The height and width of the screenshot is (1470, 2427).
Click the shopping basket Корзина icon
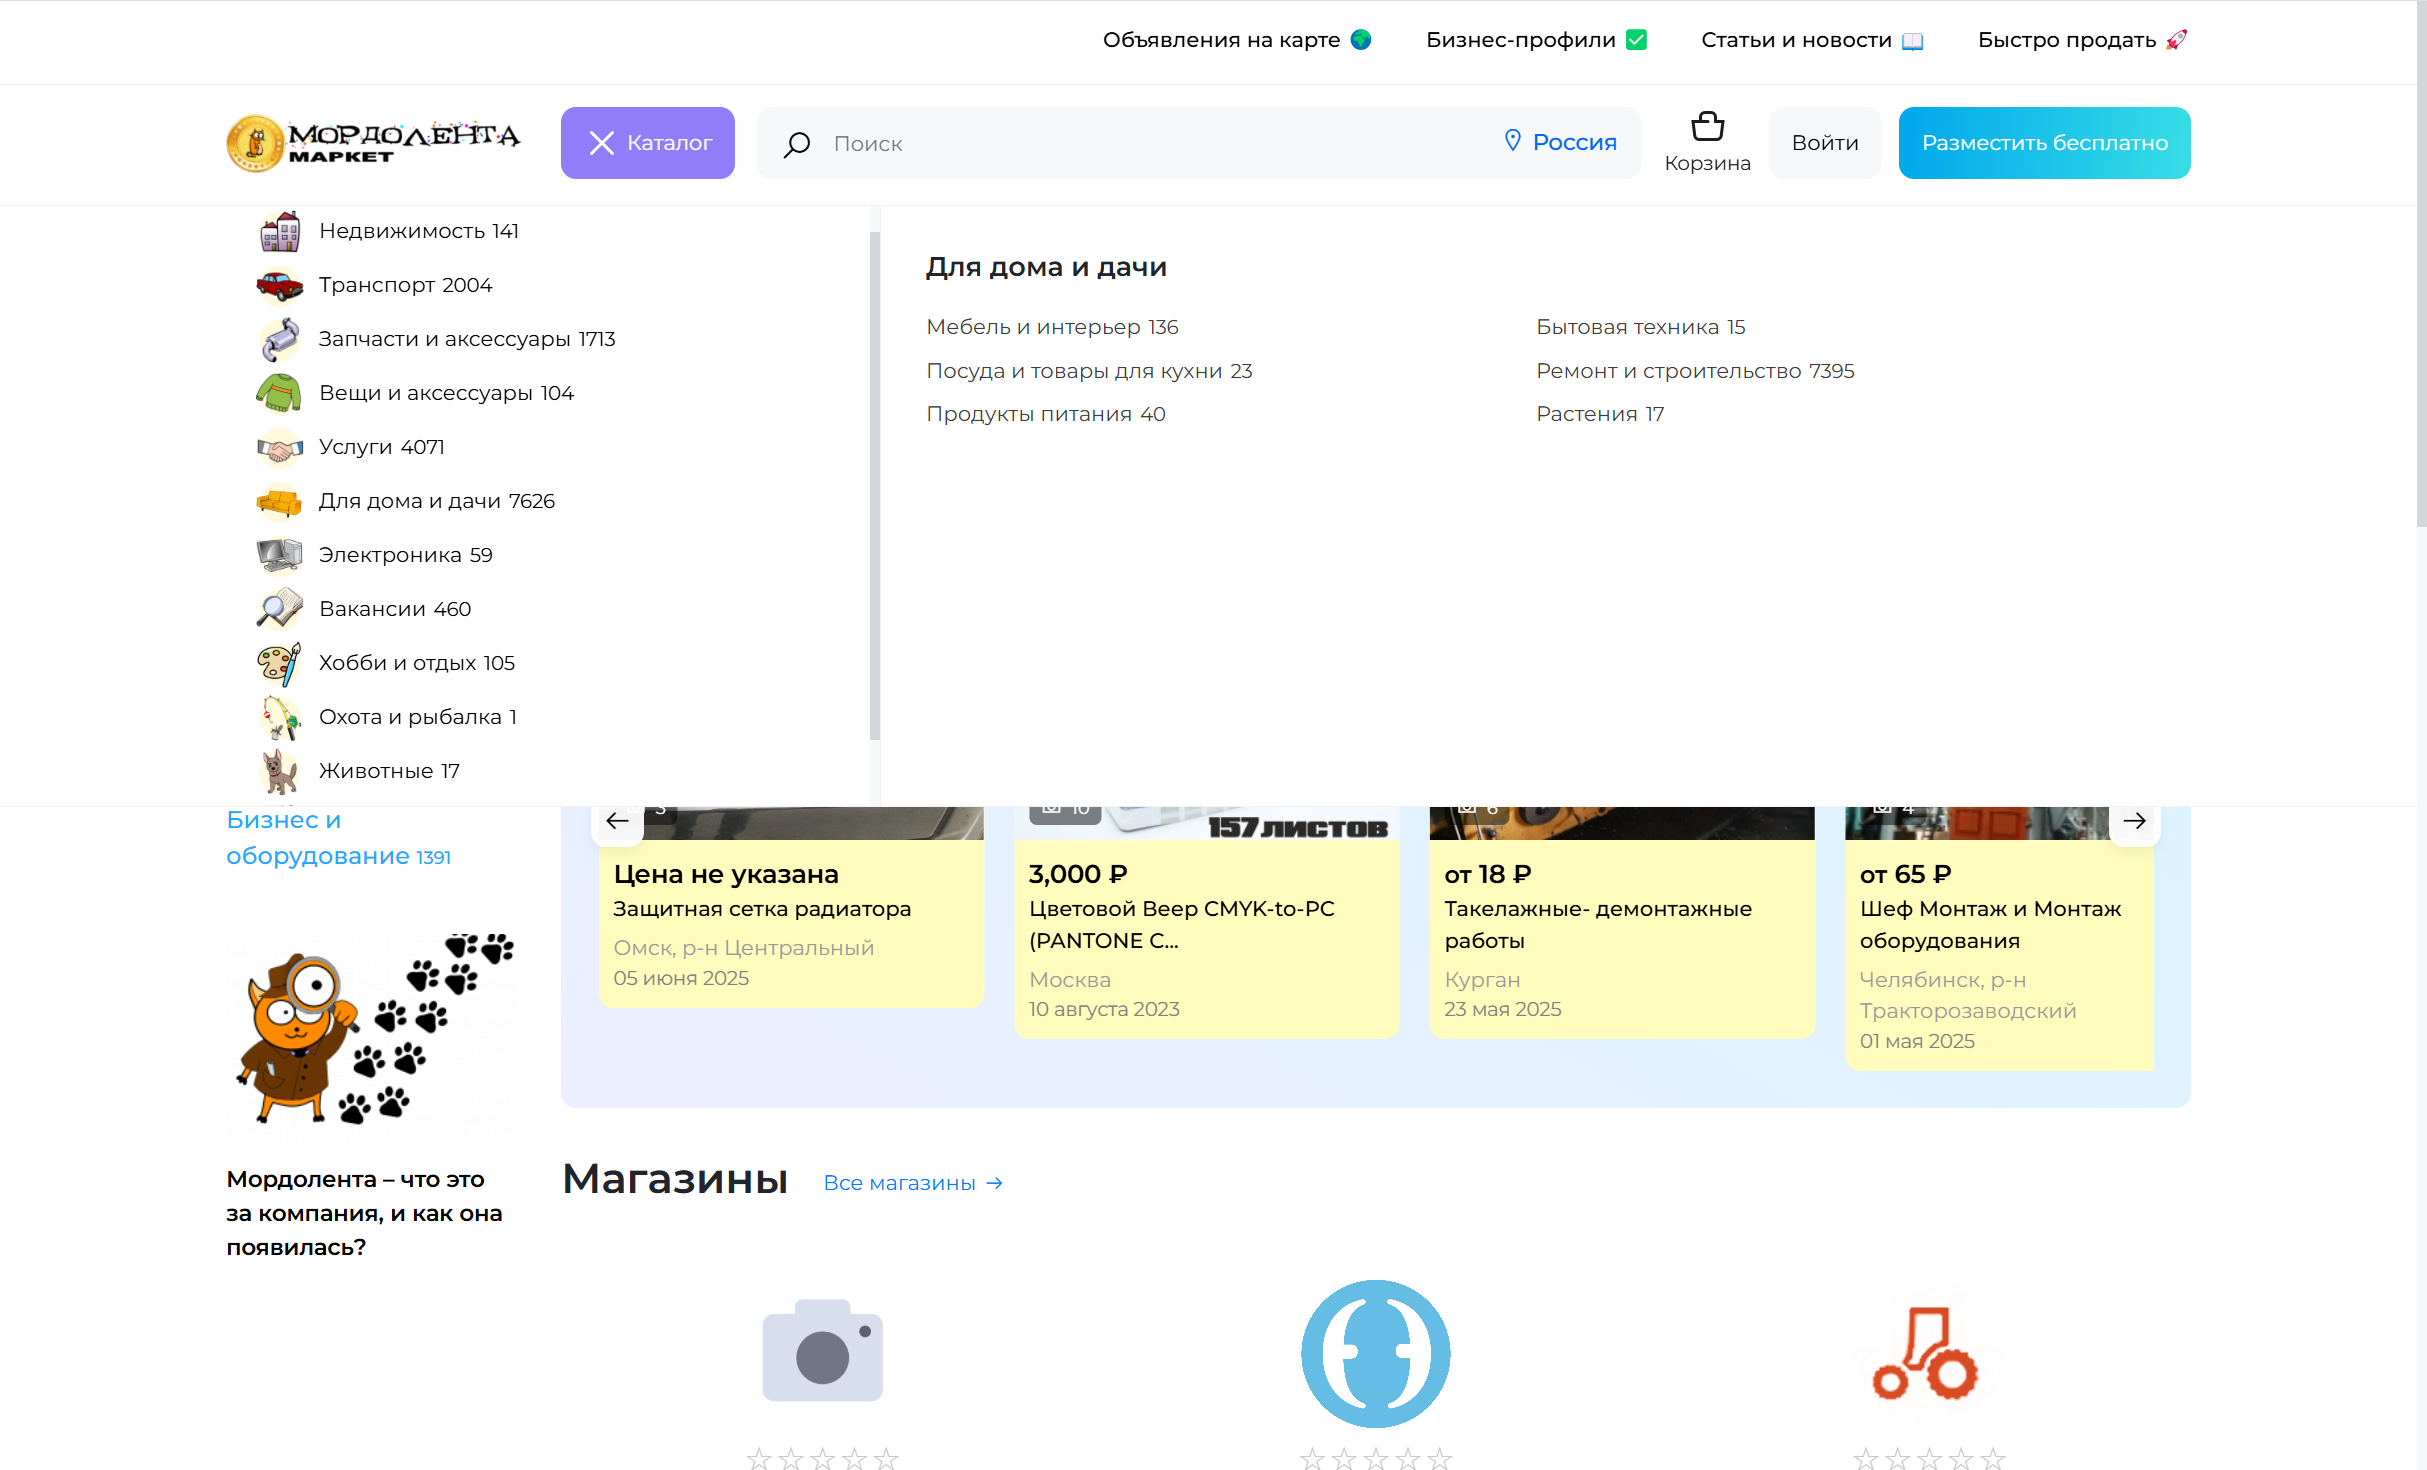[1706, 128]
